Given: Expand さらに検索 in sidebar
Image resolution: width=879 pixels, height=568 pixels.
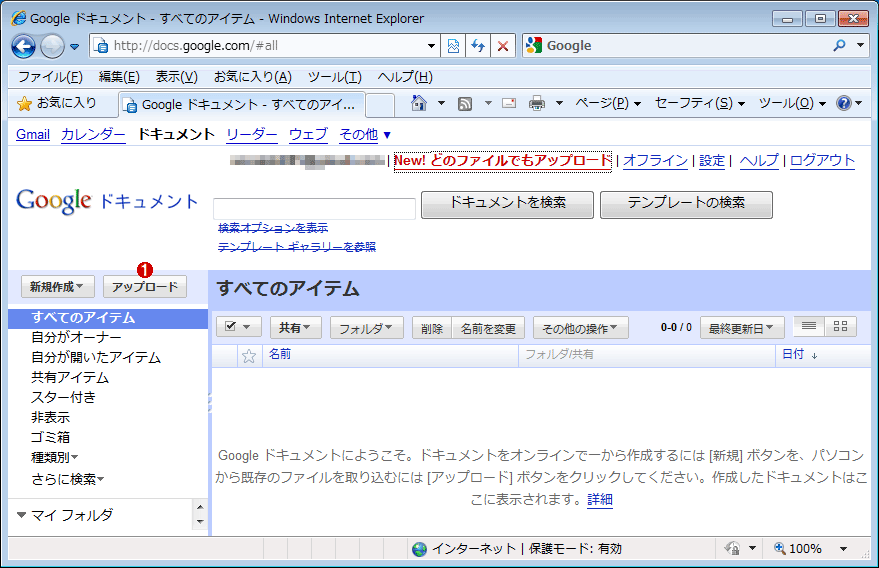Looking at the screenshot, I should point(67,479).
